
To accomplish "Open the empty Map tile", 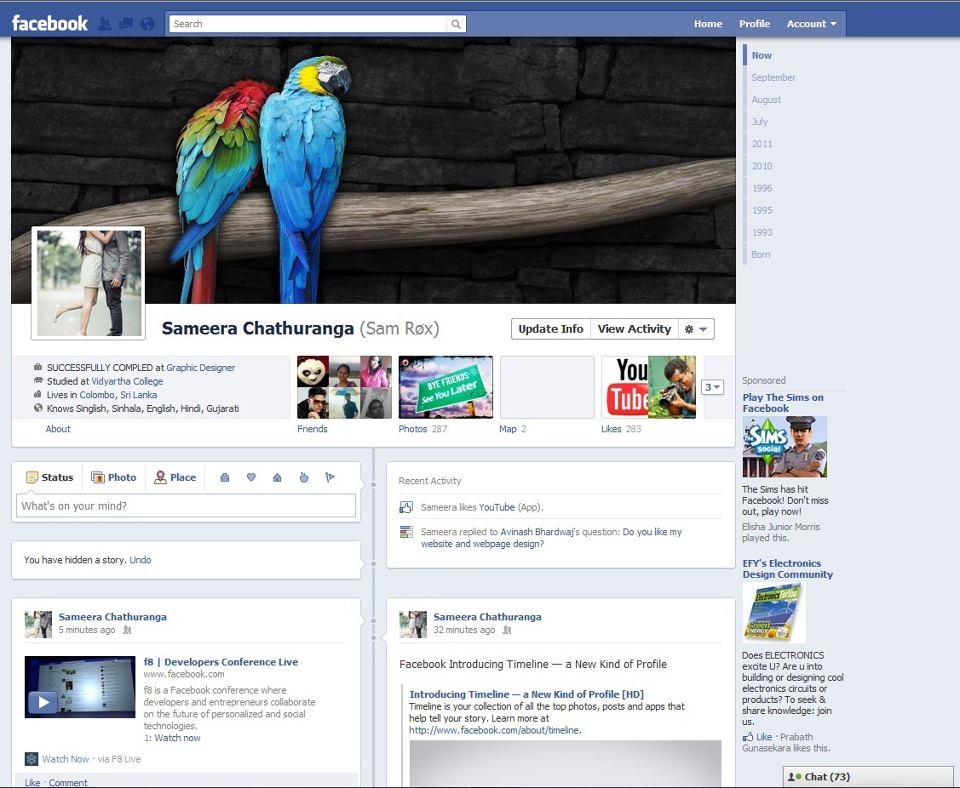I will [x=547, y=387].
